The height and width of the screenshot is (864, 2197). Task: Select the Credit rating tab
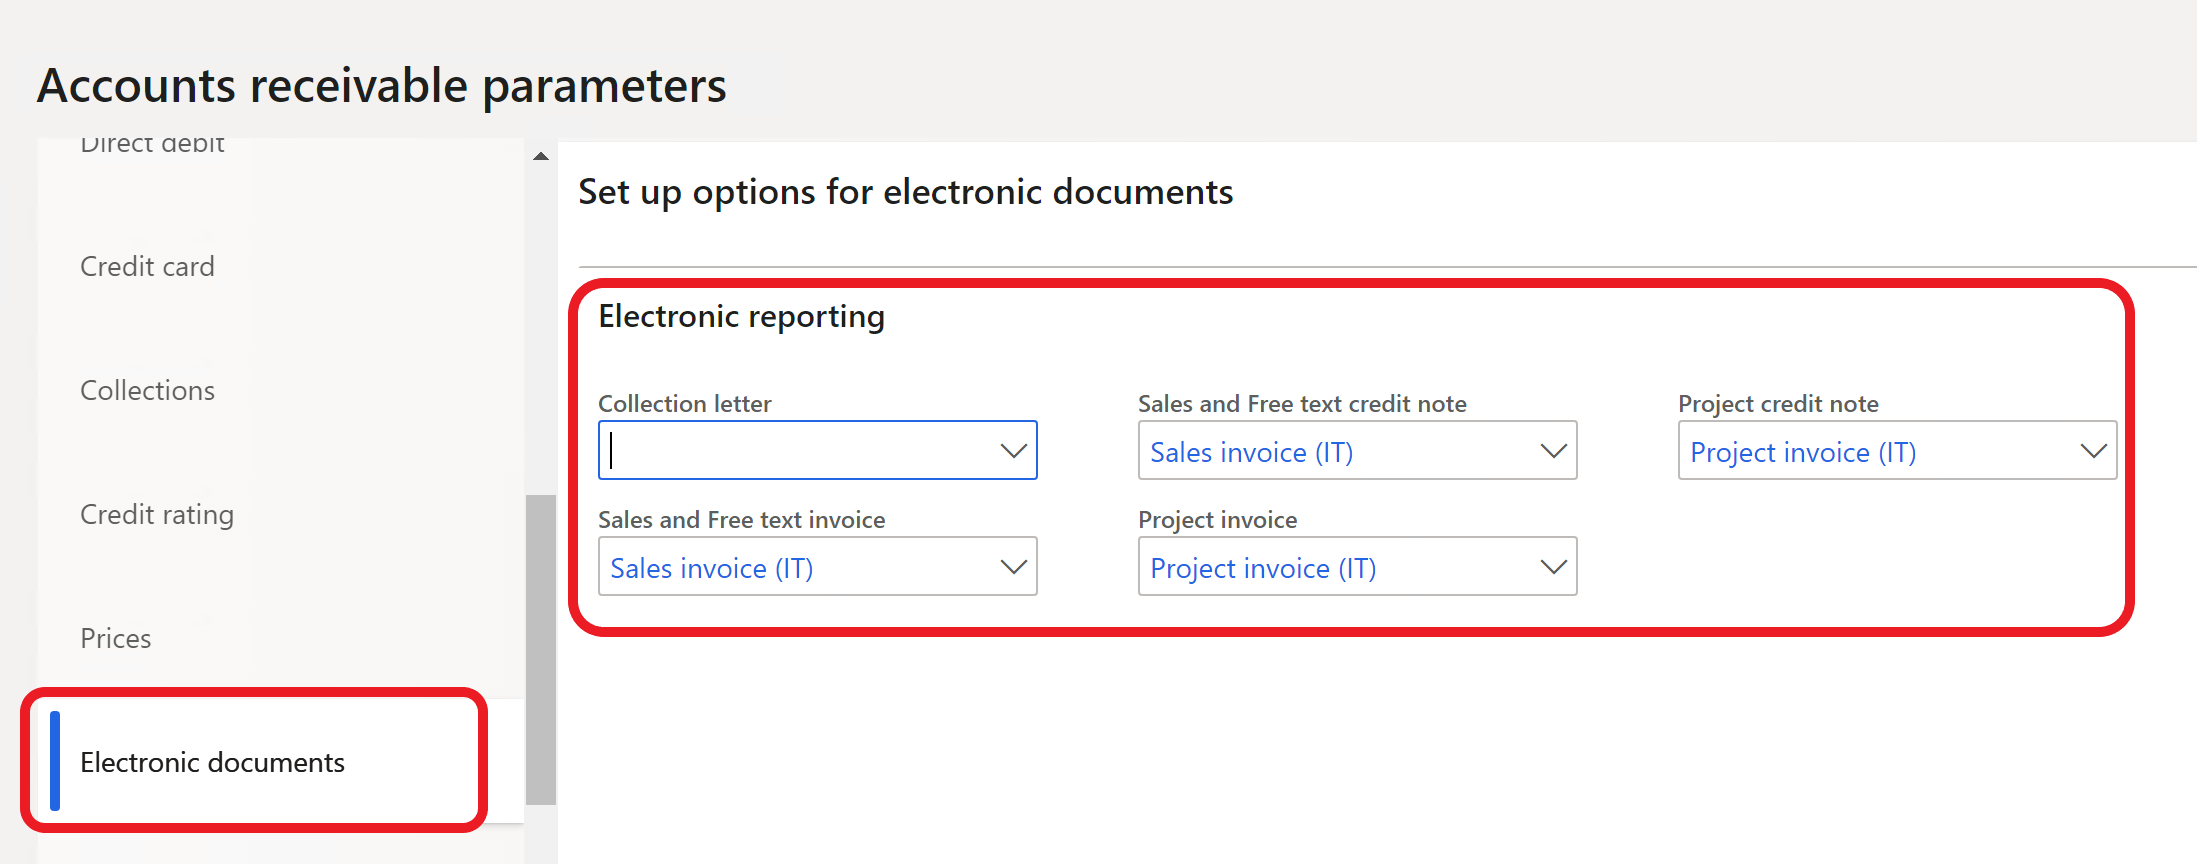(157, 515)
